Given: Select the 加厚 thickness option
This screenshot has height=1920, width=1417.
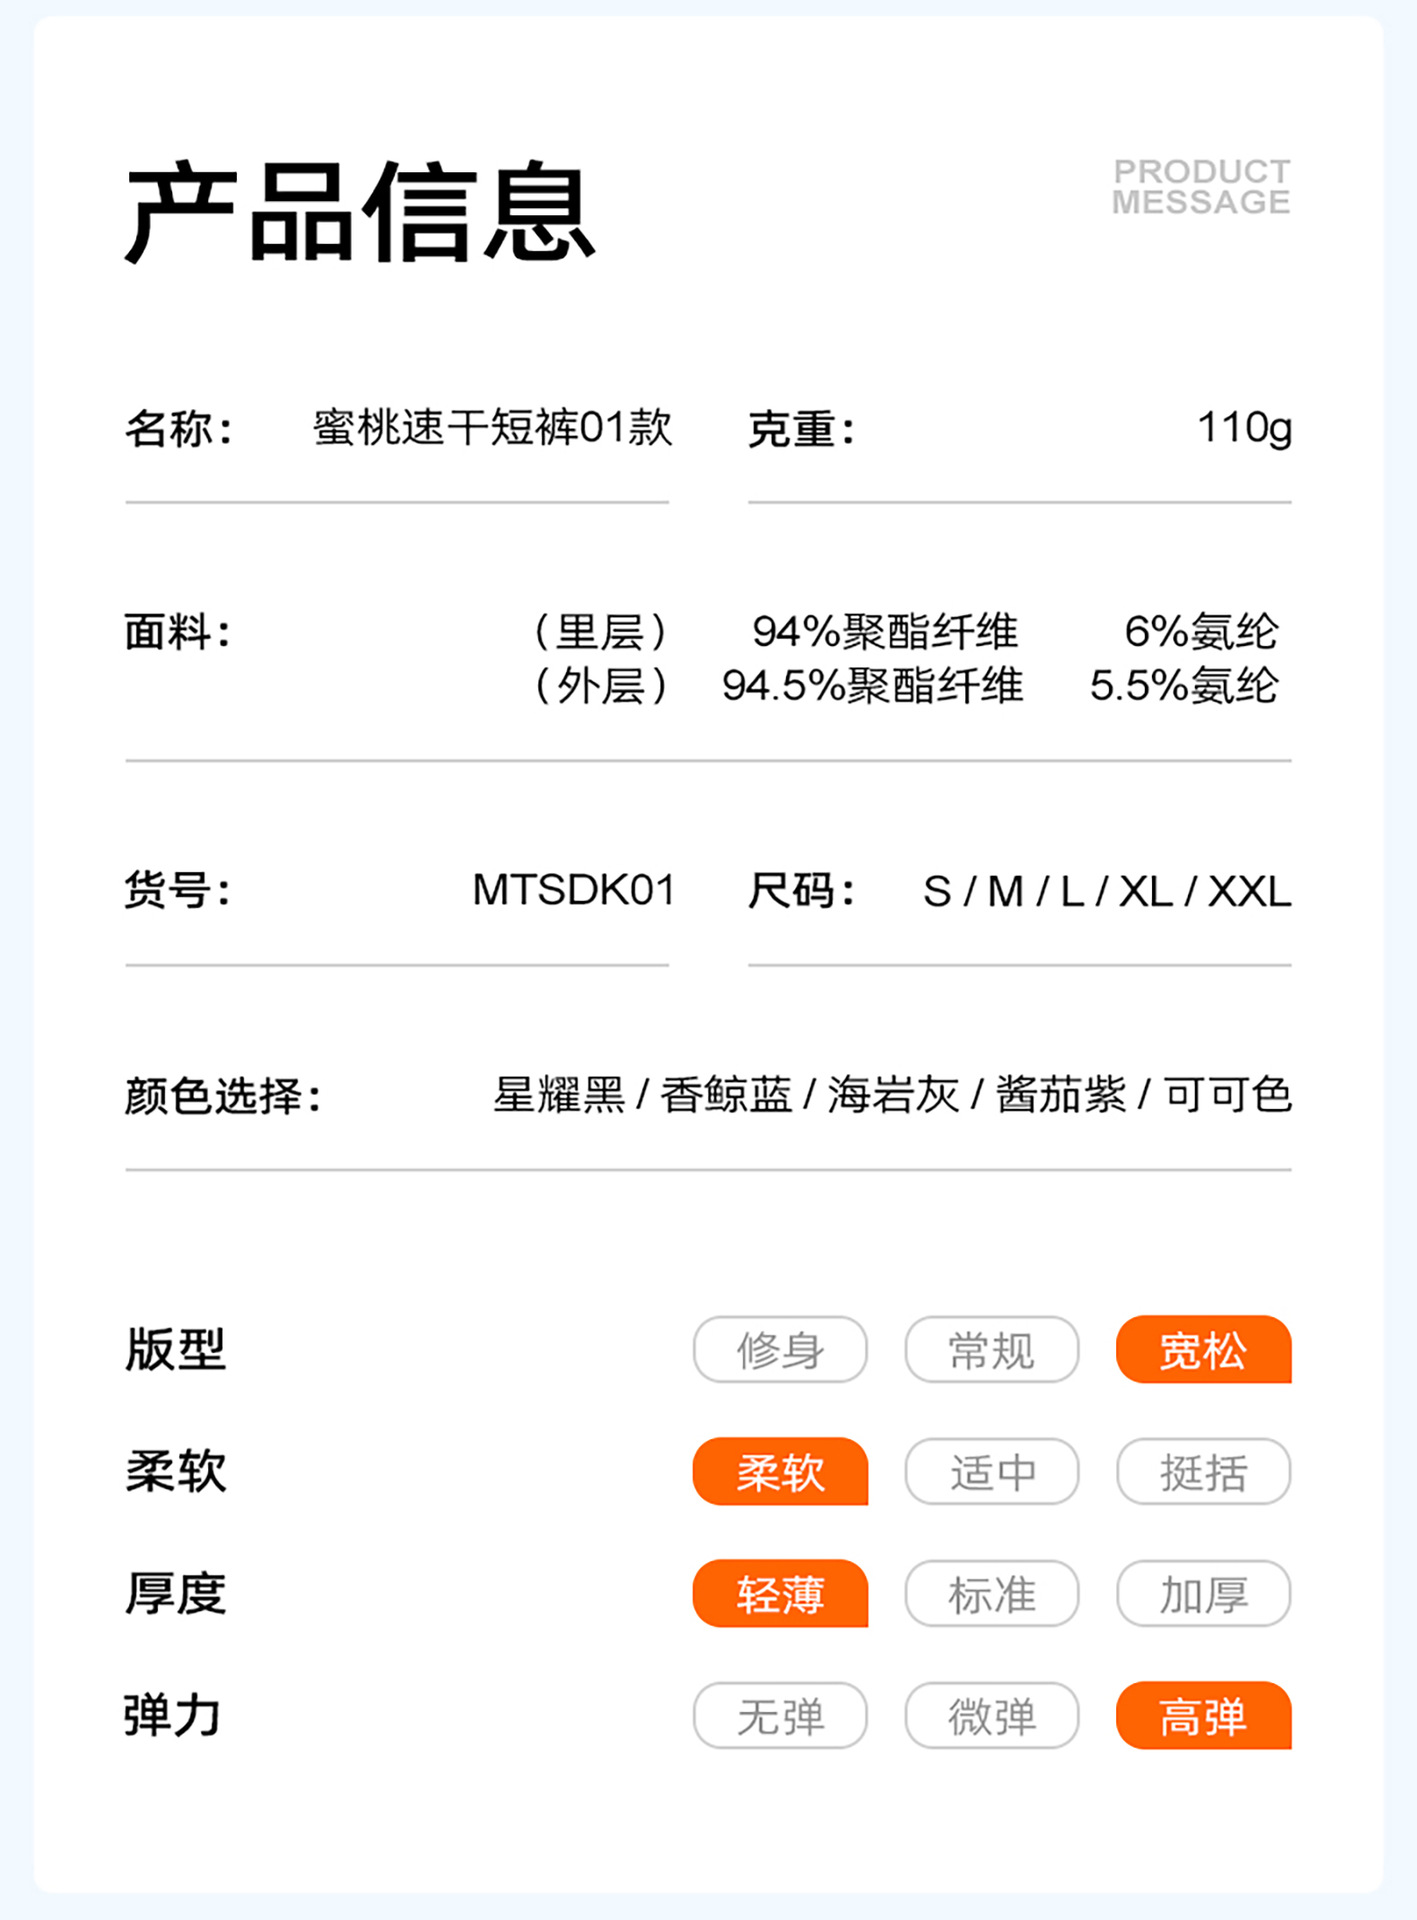Looking at the screenshot, I should click(x=1203, y=1594).
